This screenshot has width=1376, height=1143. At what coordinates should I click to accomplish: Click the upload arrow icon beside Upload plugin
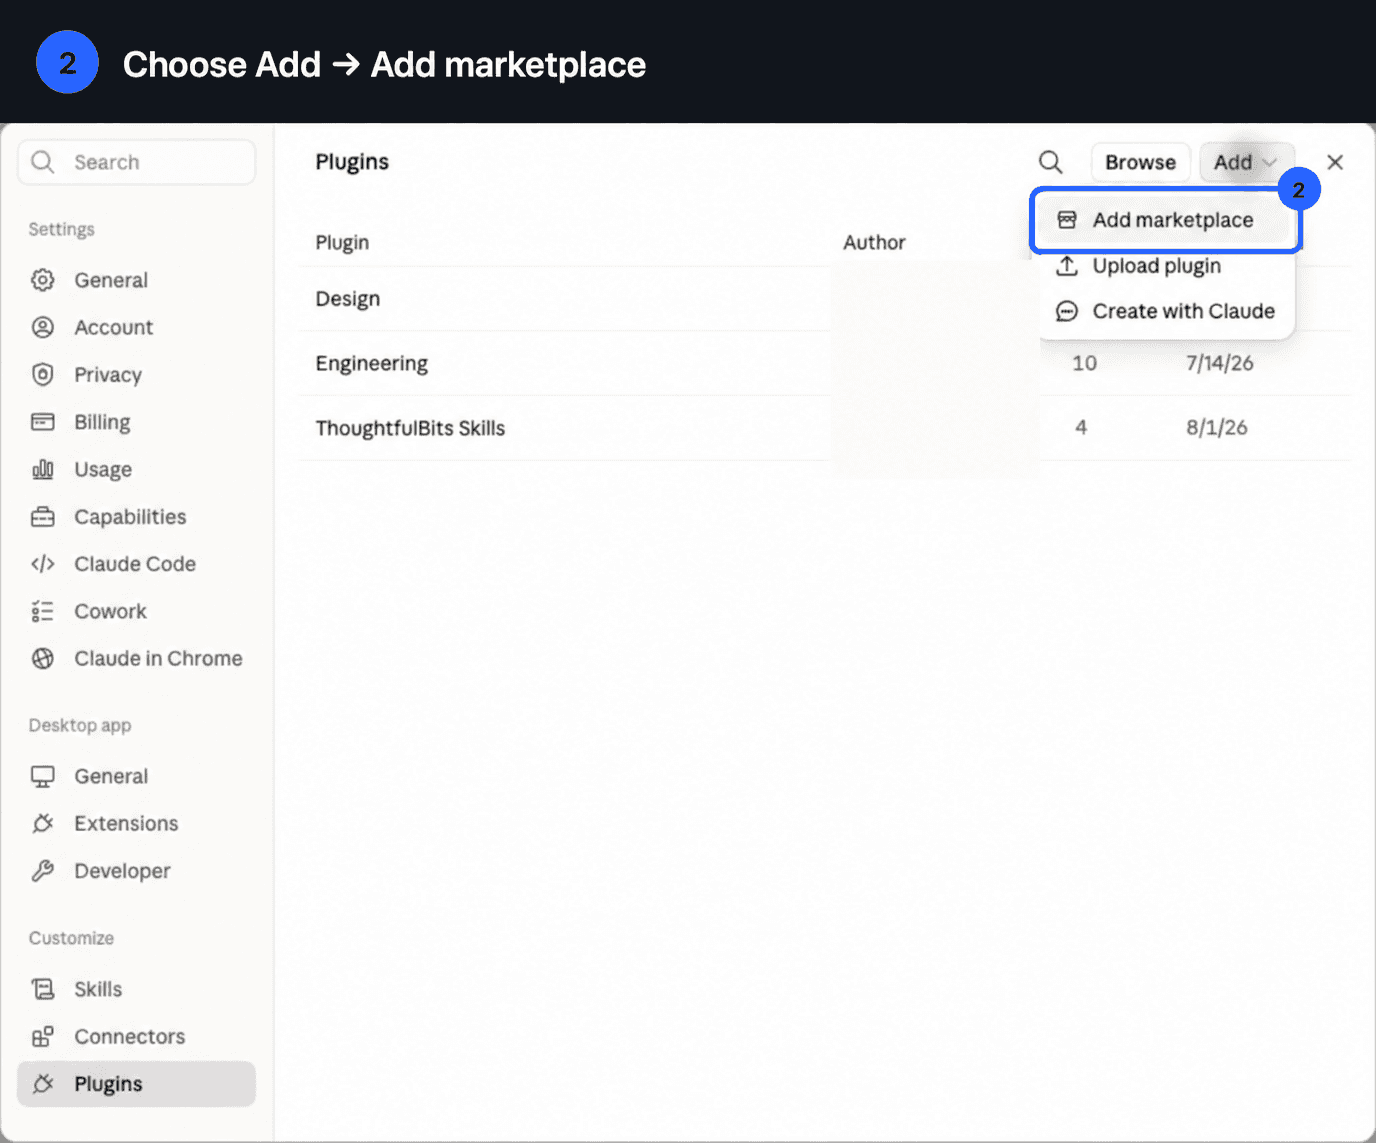[1067, 266]
